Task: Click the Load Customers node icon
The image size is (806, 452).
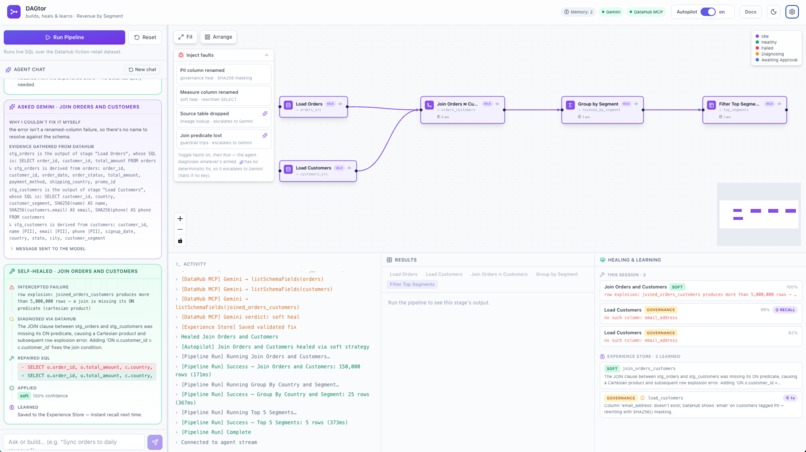Action: pyautogui.click(x=288, y=169)
